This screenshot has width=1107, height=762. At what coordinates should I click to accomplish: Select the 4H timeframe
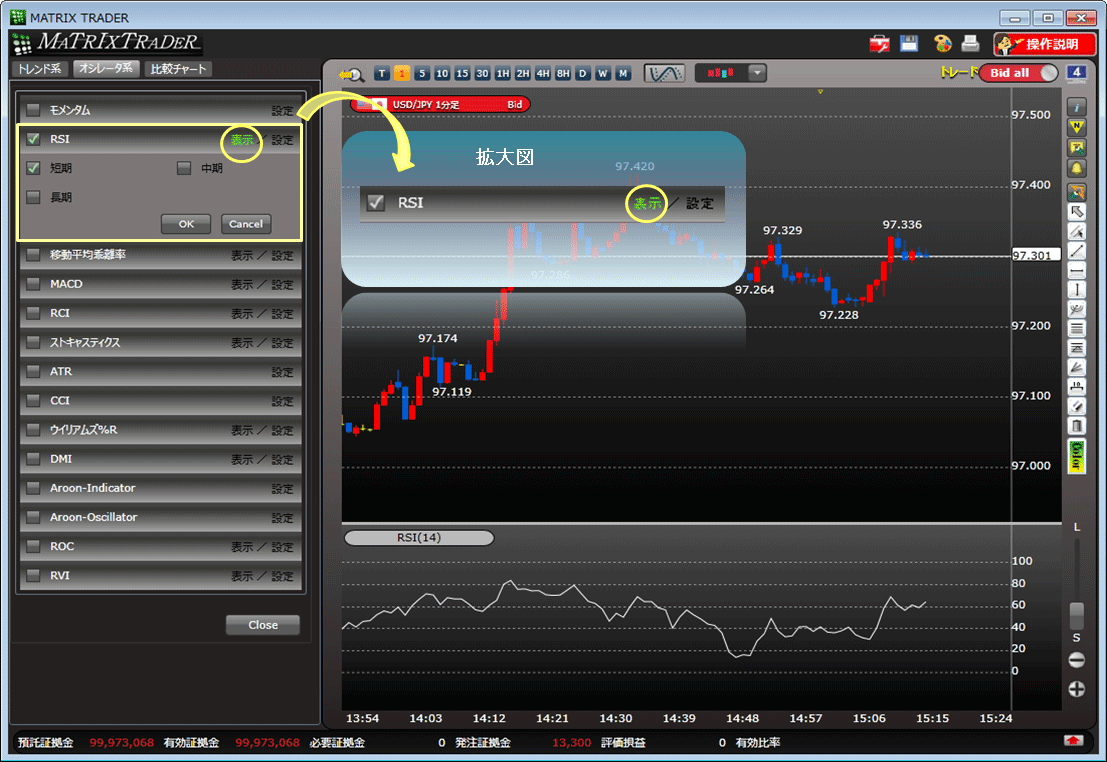(x=543, y=73)
